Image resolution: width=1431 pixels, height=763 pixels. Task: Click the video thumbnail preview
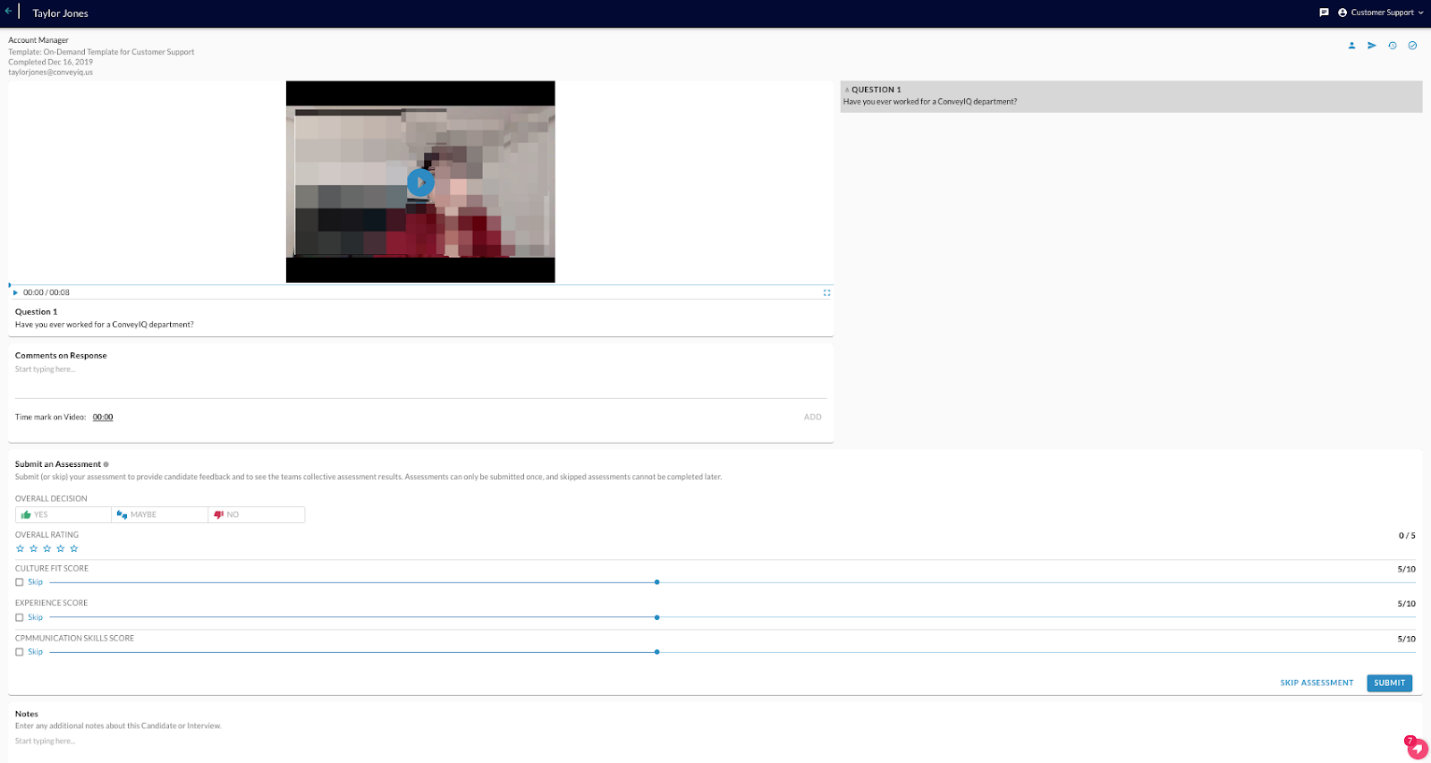click(421, 182)
